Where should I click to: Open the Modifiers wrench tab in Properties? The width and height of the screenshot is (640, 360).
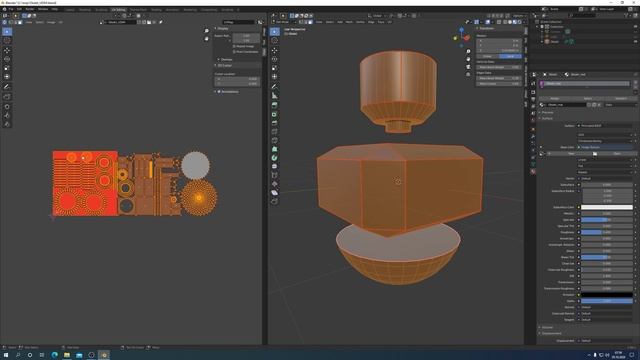(x=533, y=136)
